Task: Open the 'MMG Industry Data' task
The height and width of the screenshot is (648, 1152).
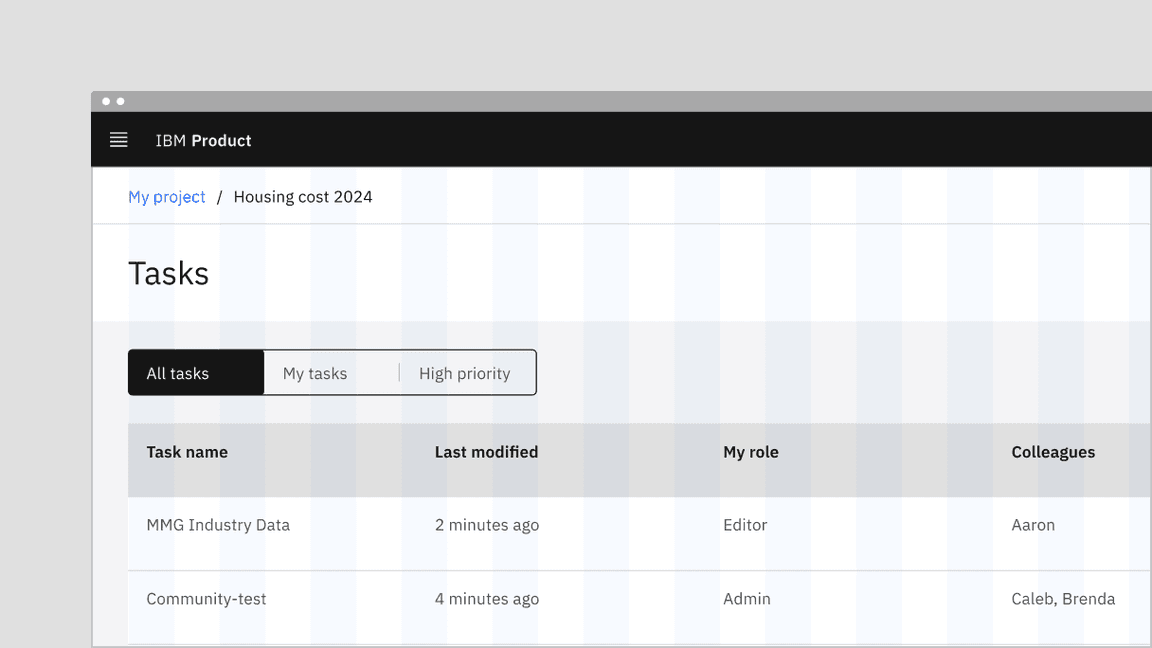Action: pyautogui.click(x=218, y=525)
